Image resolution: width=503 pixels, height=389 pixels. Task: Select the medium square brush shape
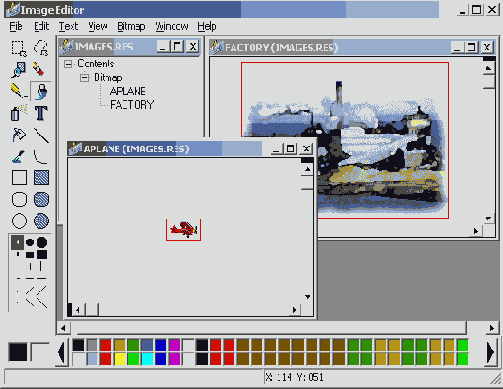30,255
